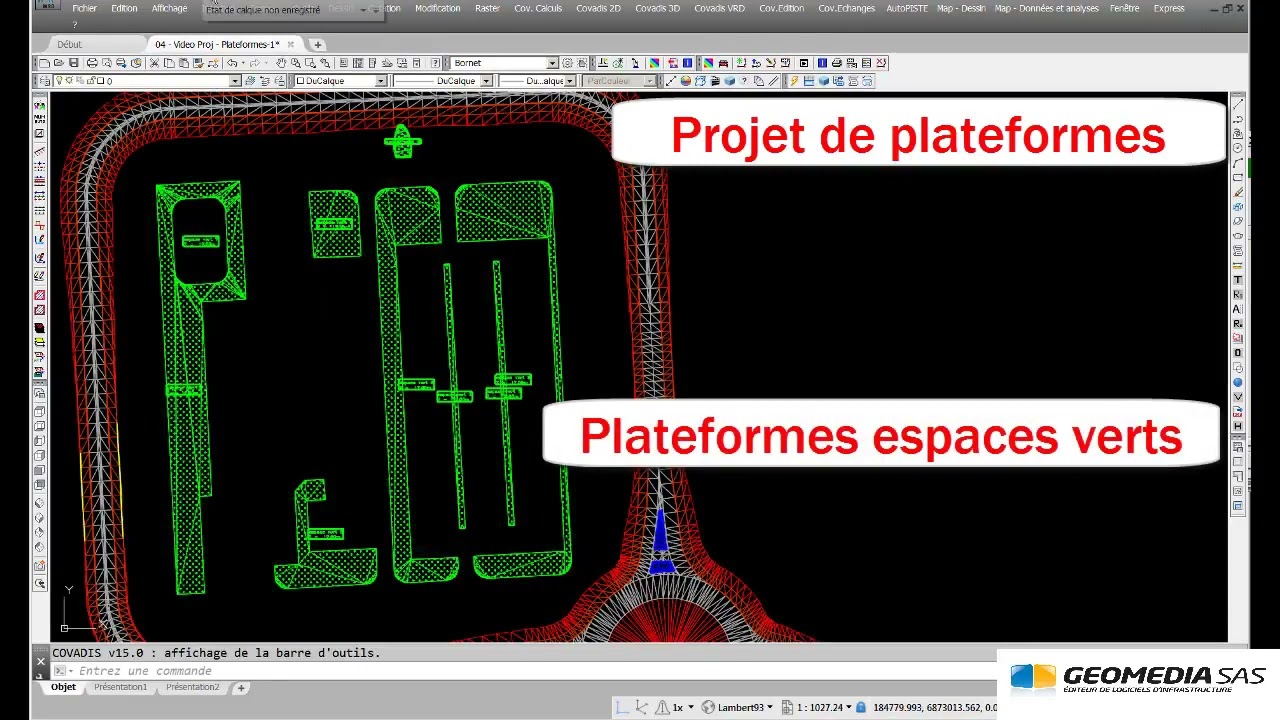Click the lock icon beside coordinates
The height and width of the screenshot is (720, 1280).
pos(861,707)
